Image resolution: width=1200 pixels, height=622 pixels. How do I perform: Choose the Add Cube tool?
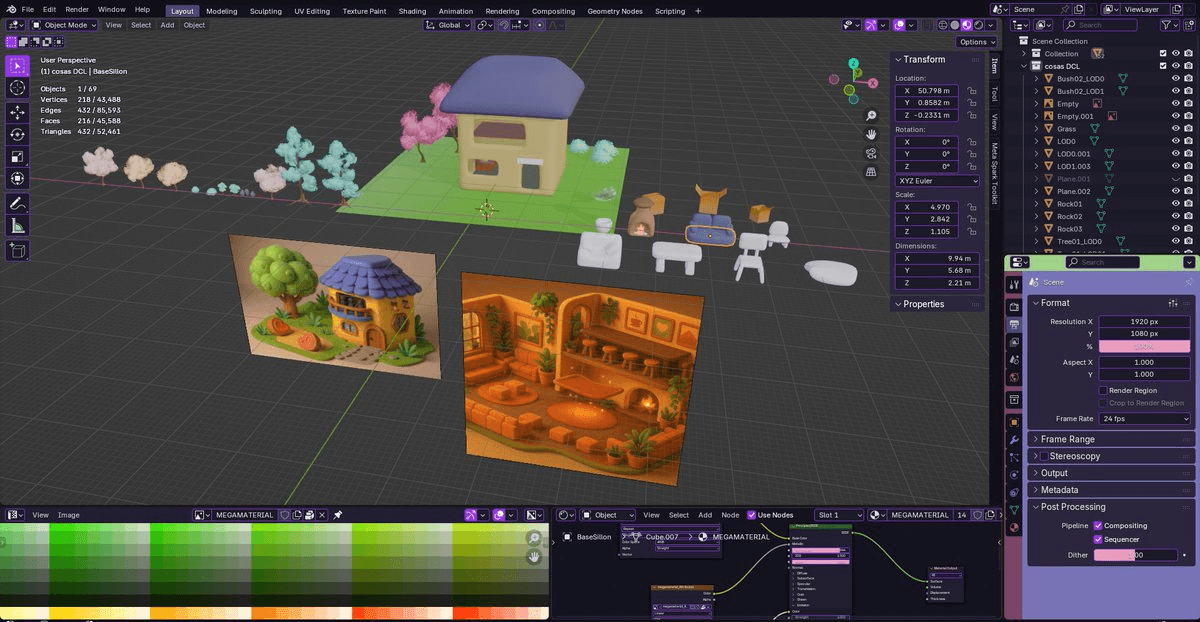18,250
